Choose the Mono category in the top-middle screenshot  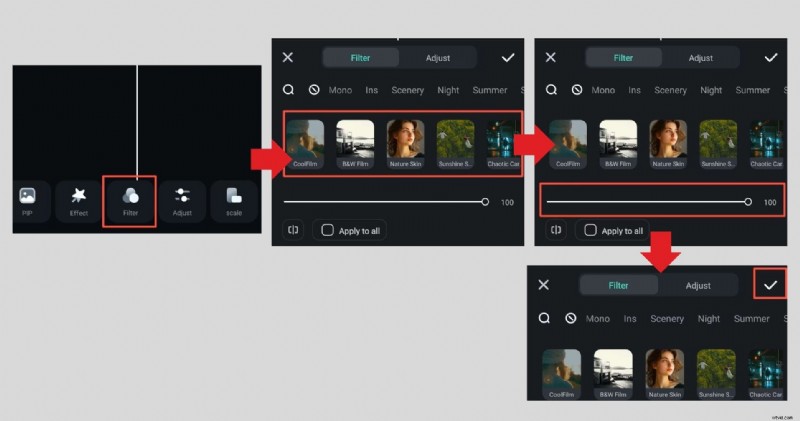pos(340,90)
